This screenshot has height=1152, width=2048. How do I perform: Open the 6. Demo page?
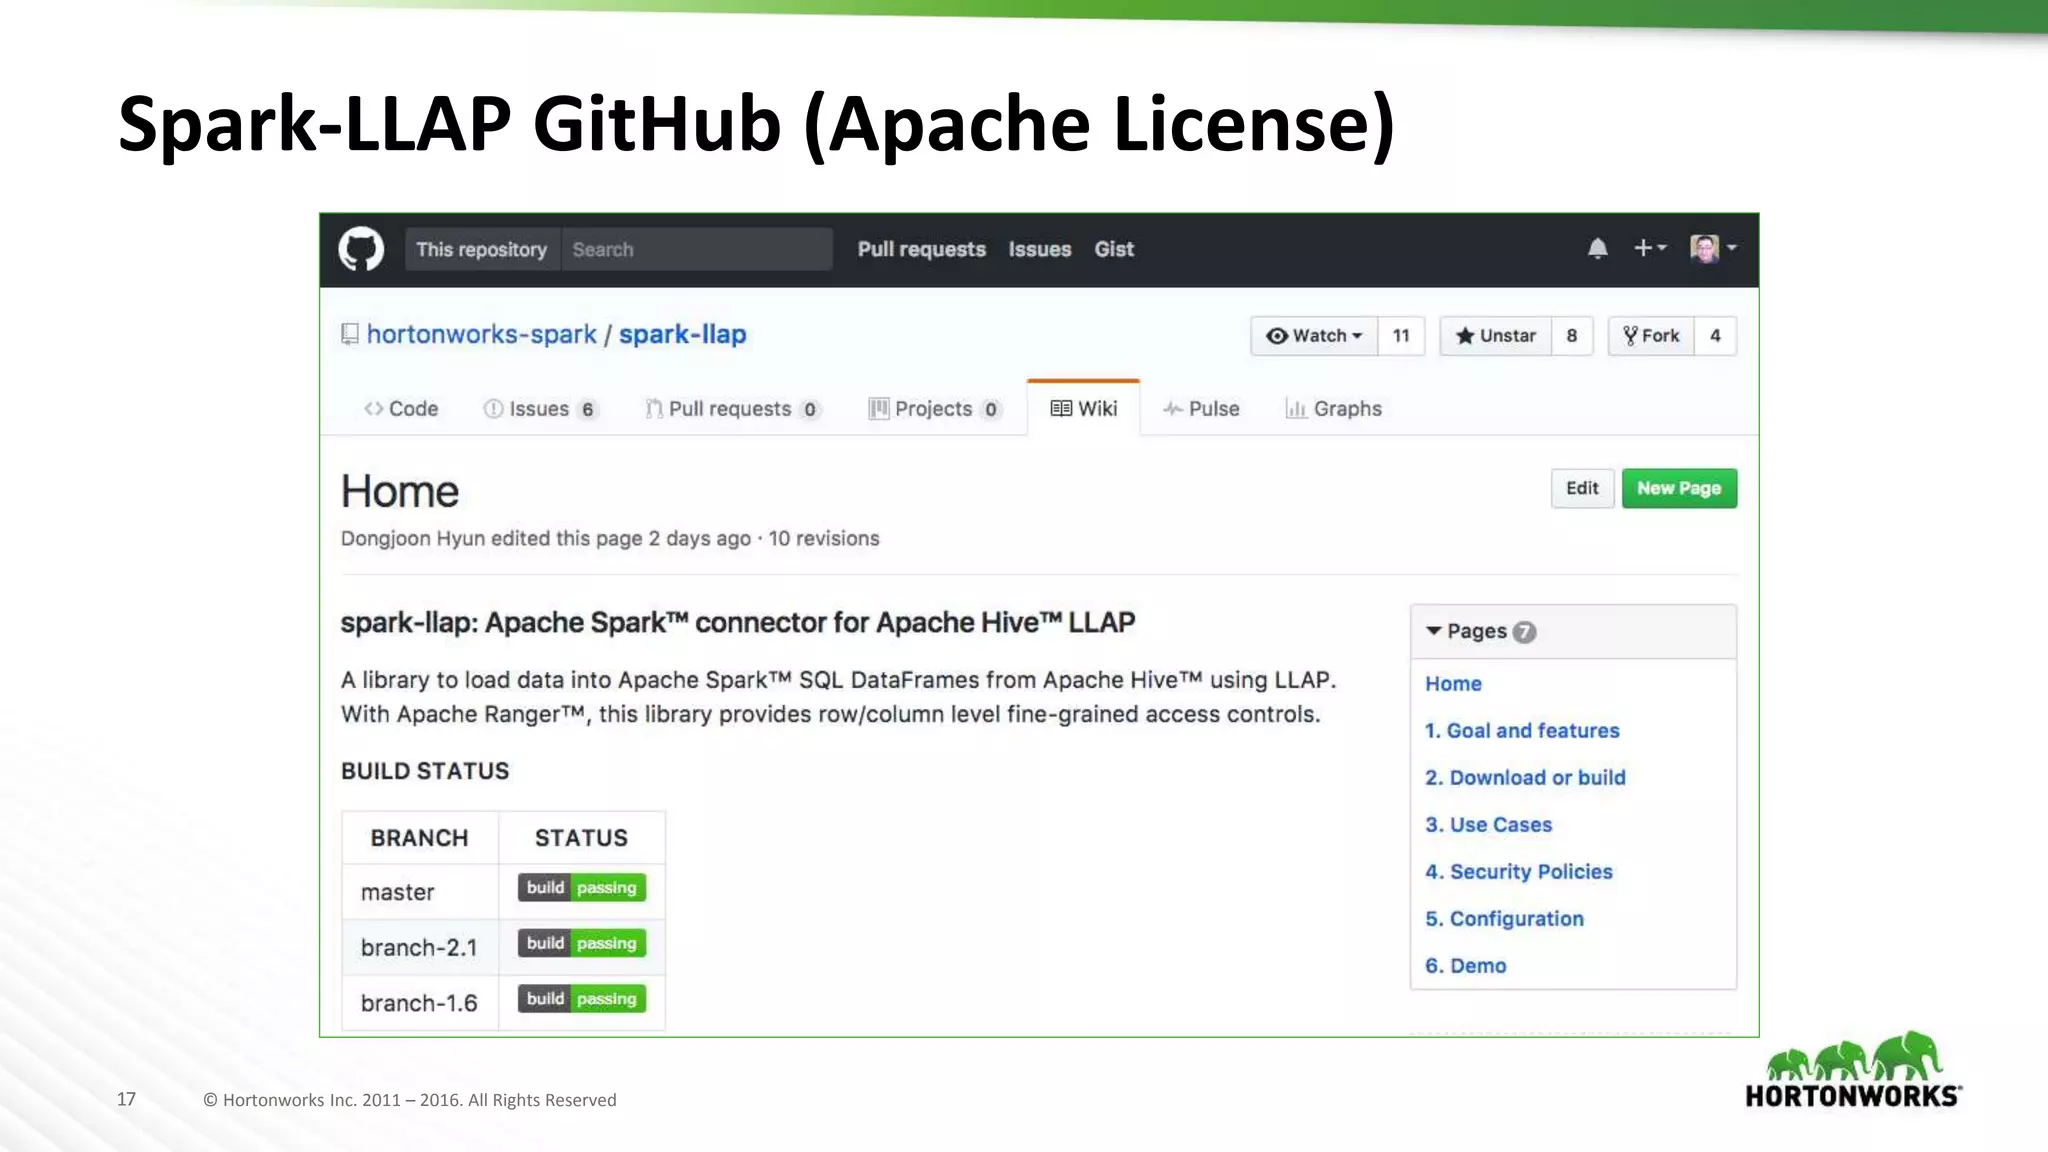coord(1465,966)
